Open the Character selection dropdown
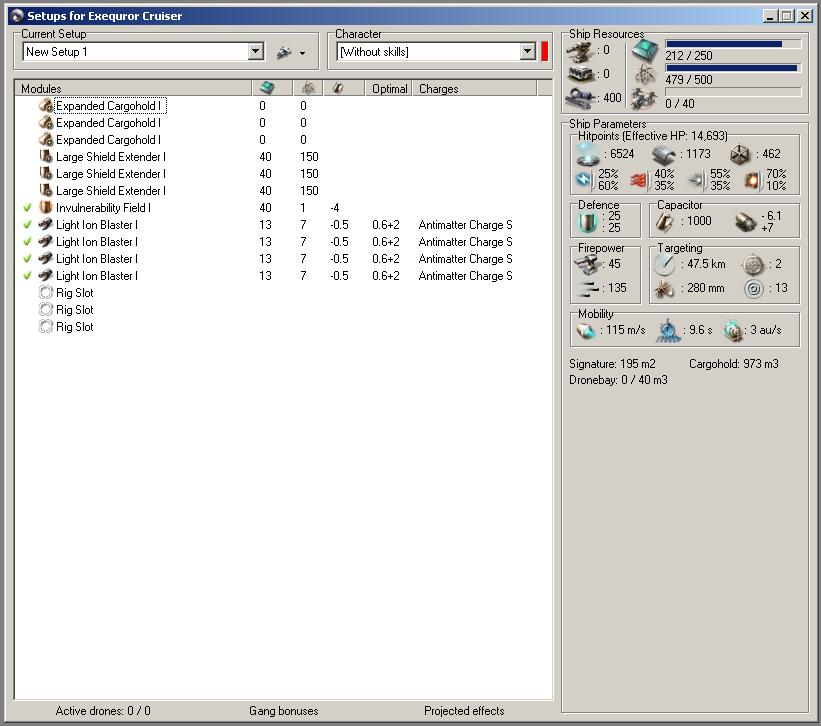 (x=528, y=52)
